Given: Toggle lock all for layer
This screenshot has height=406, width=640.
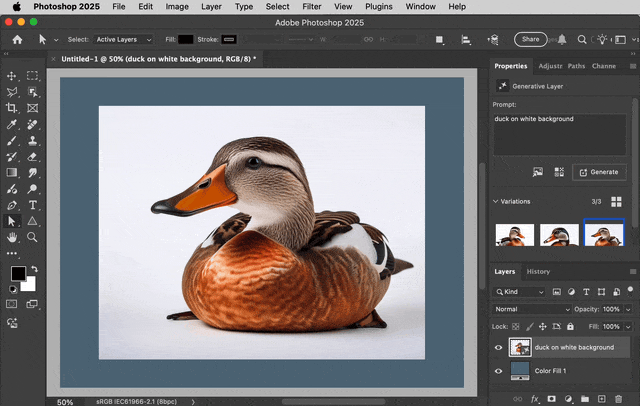Looking at the screenshot, I should coord(570,326).
